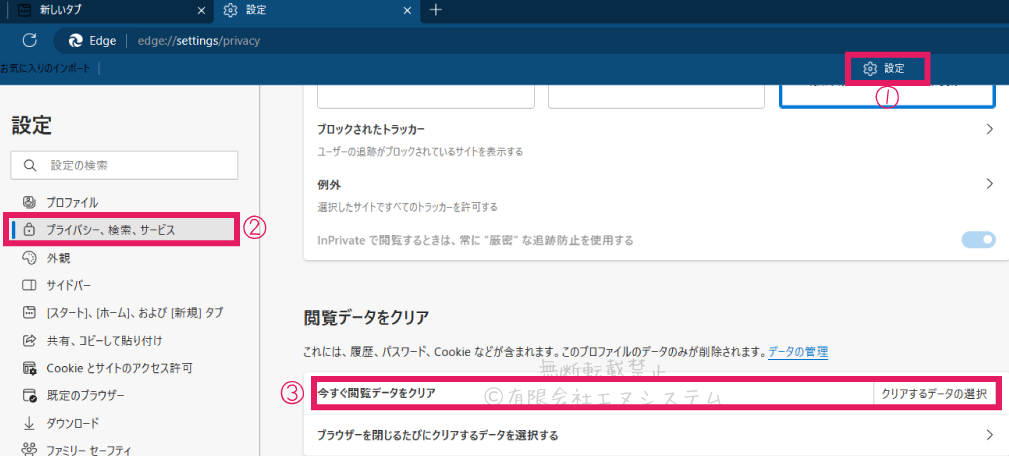Image resolution: width=1009 pixels, height=456 pixels.
Task: Open プライバシー、検索、サービス section
Action: tap(121, 230)
